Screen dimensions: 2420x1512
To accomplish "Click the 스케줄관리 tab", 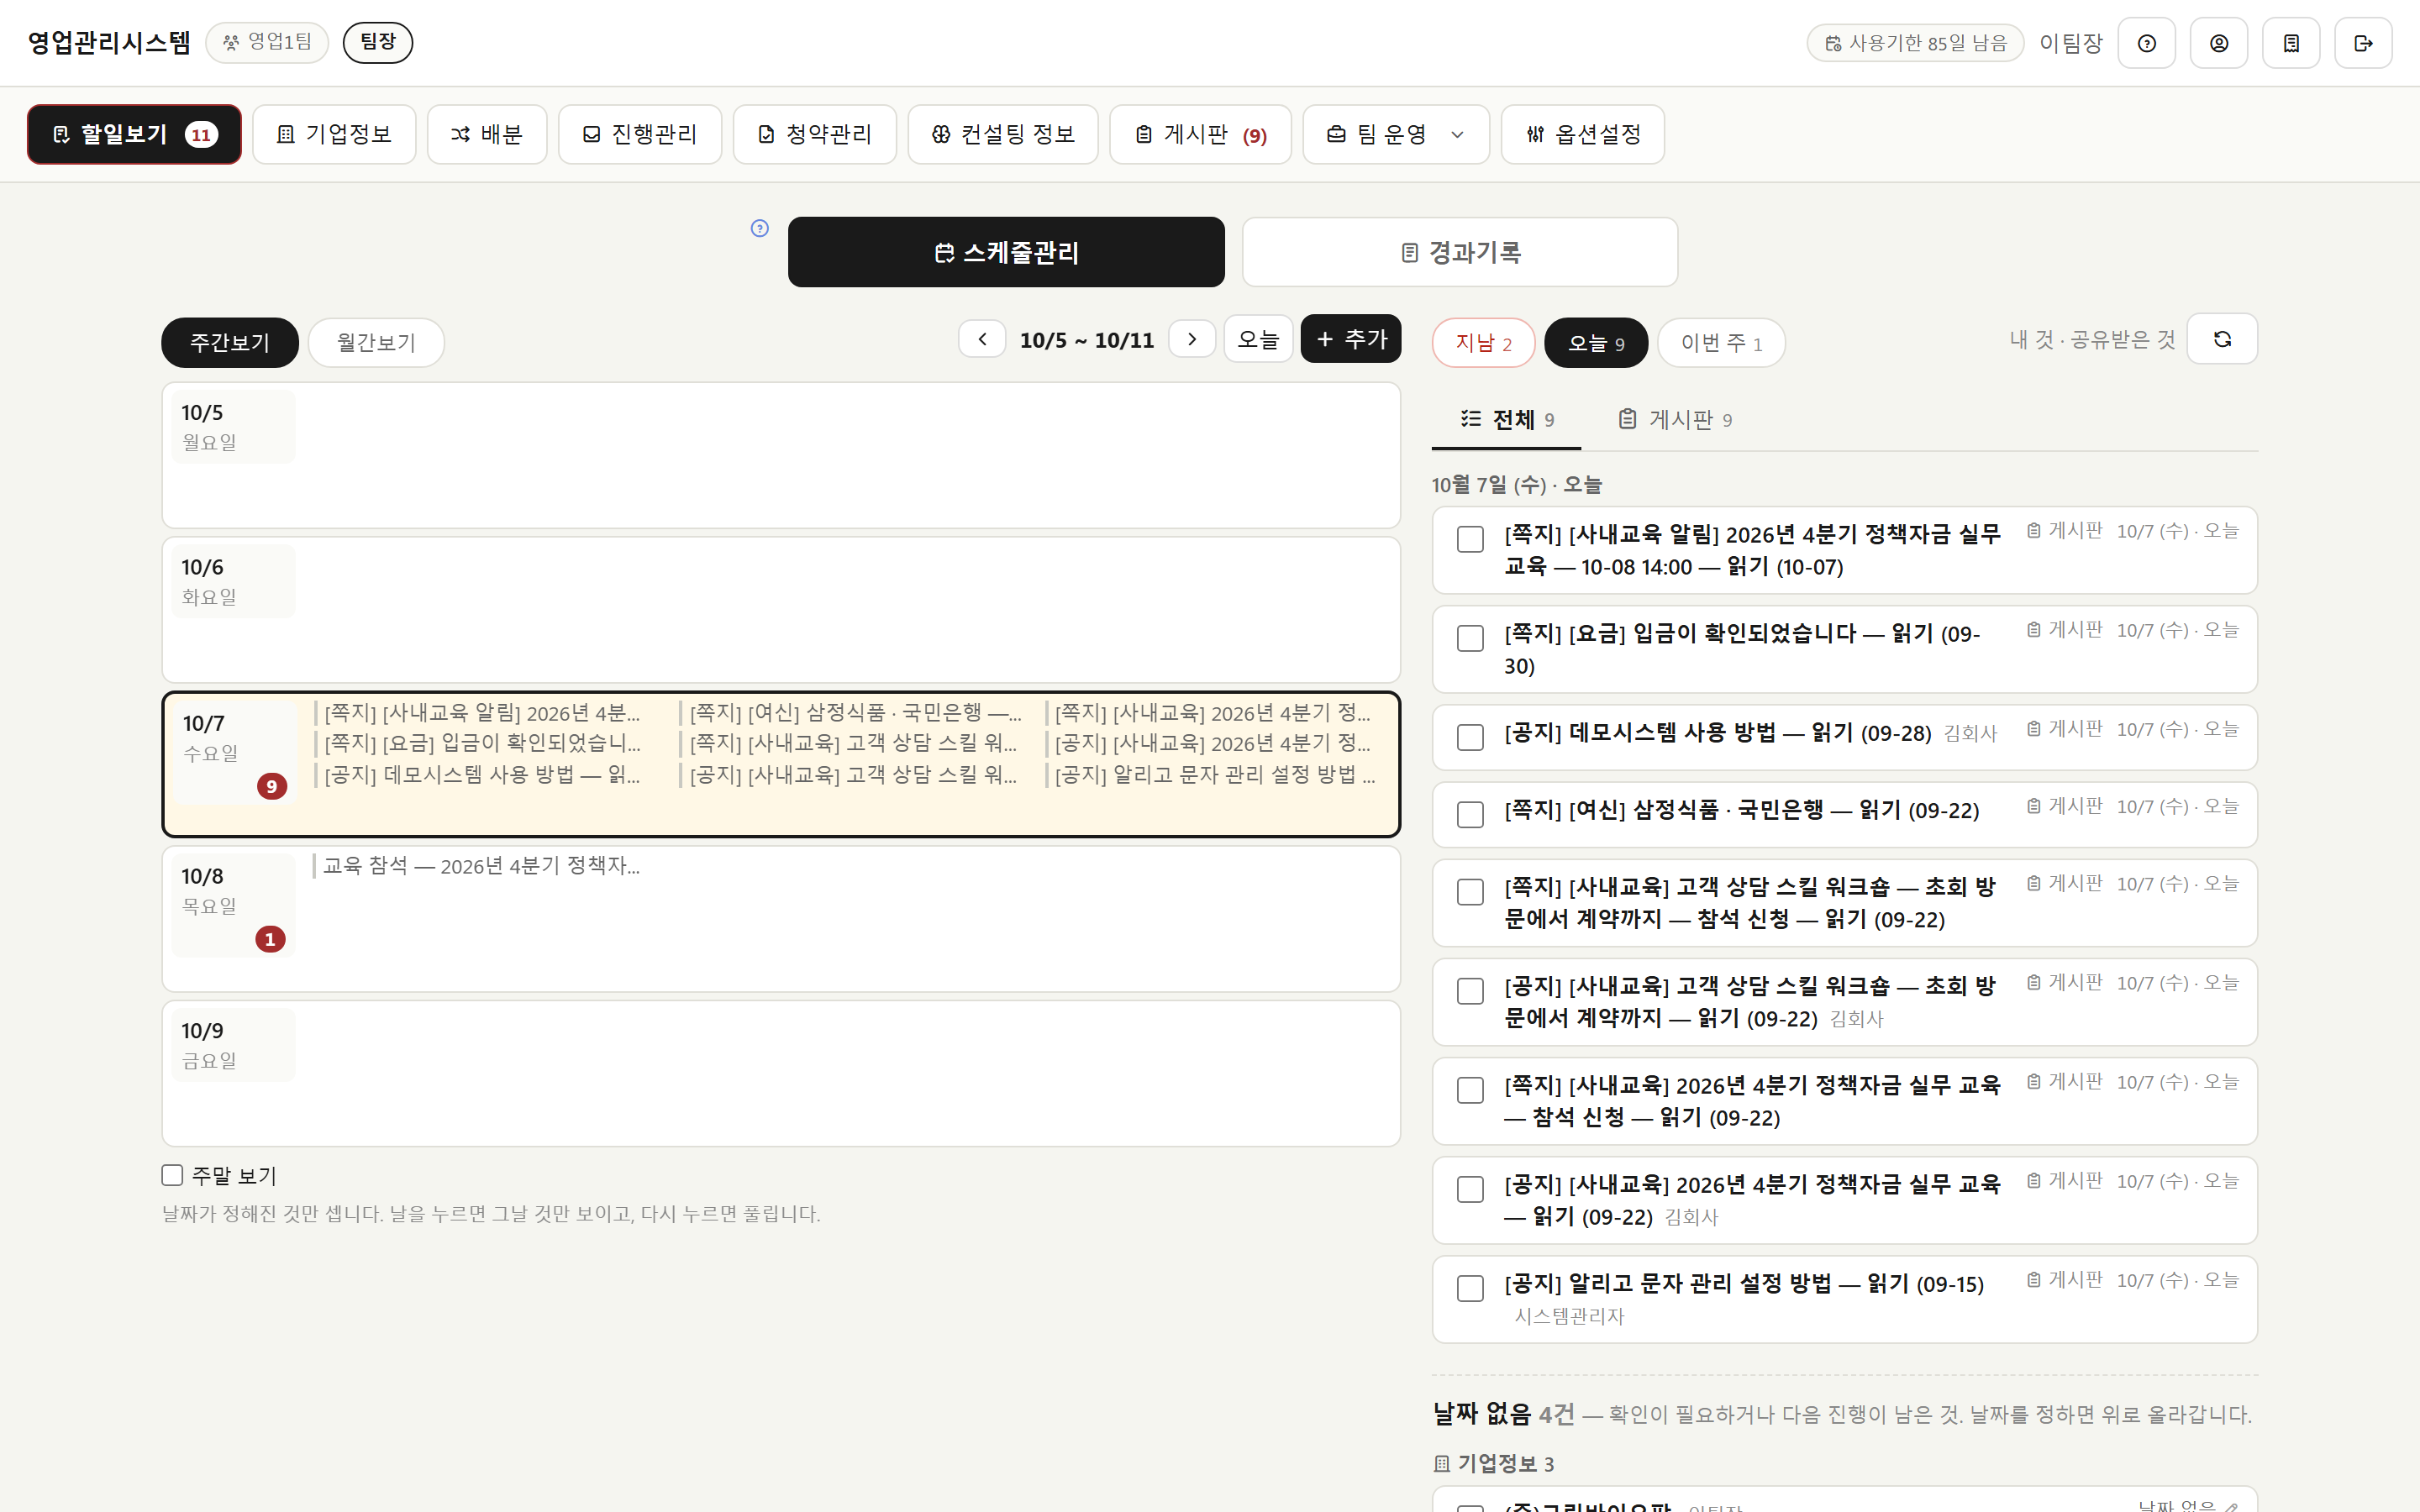I will click(1006, 252).
